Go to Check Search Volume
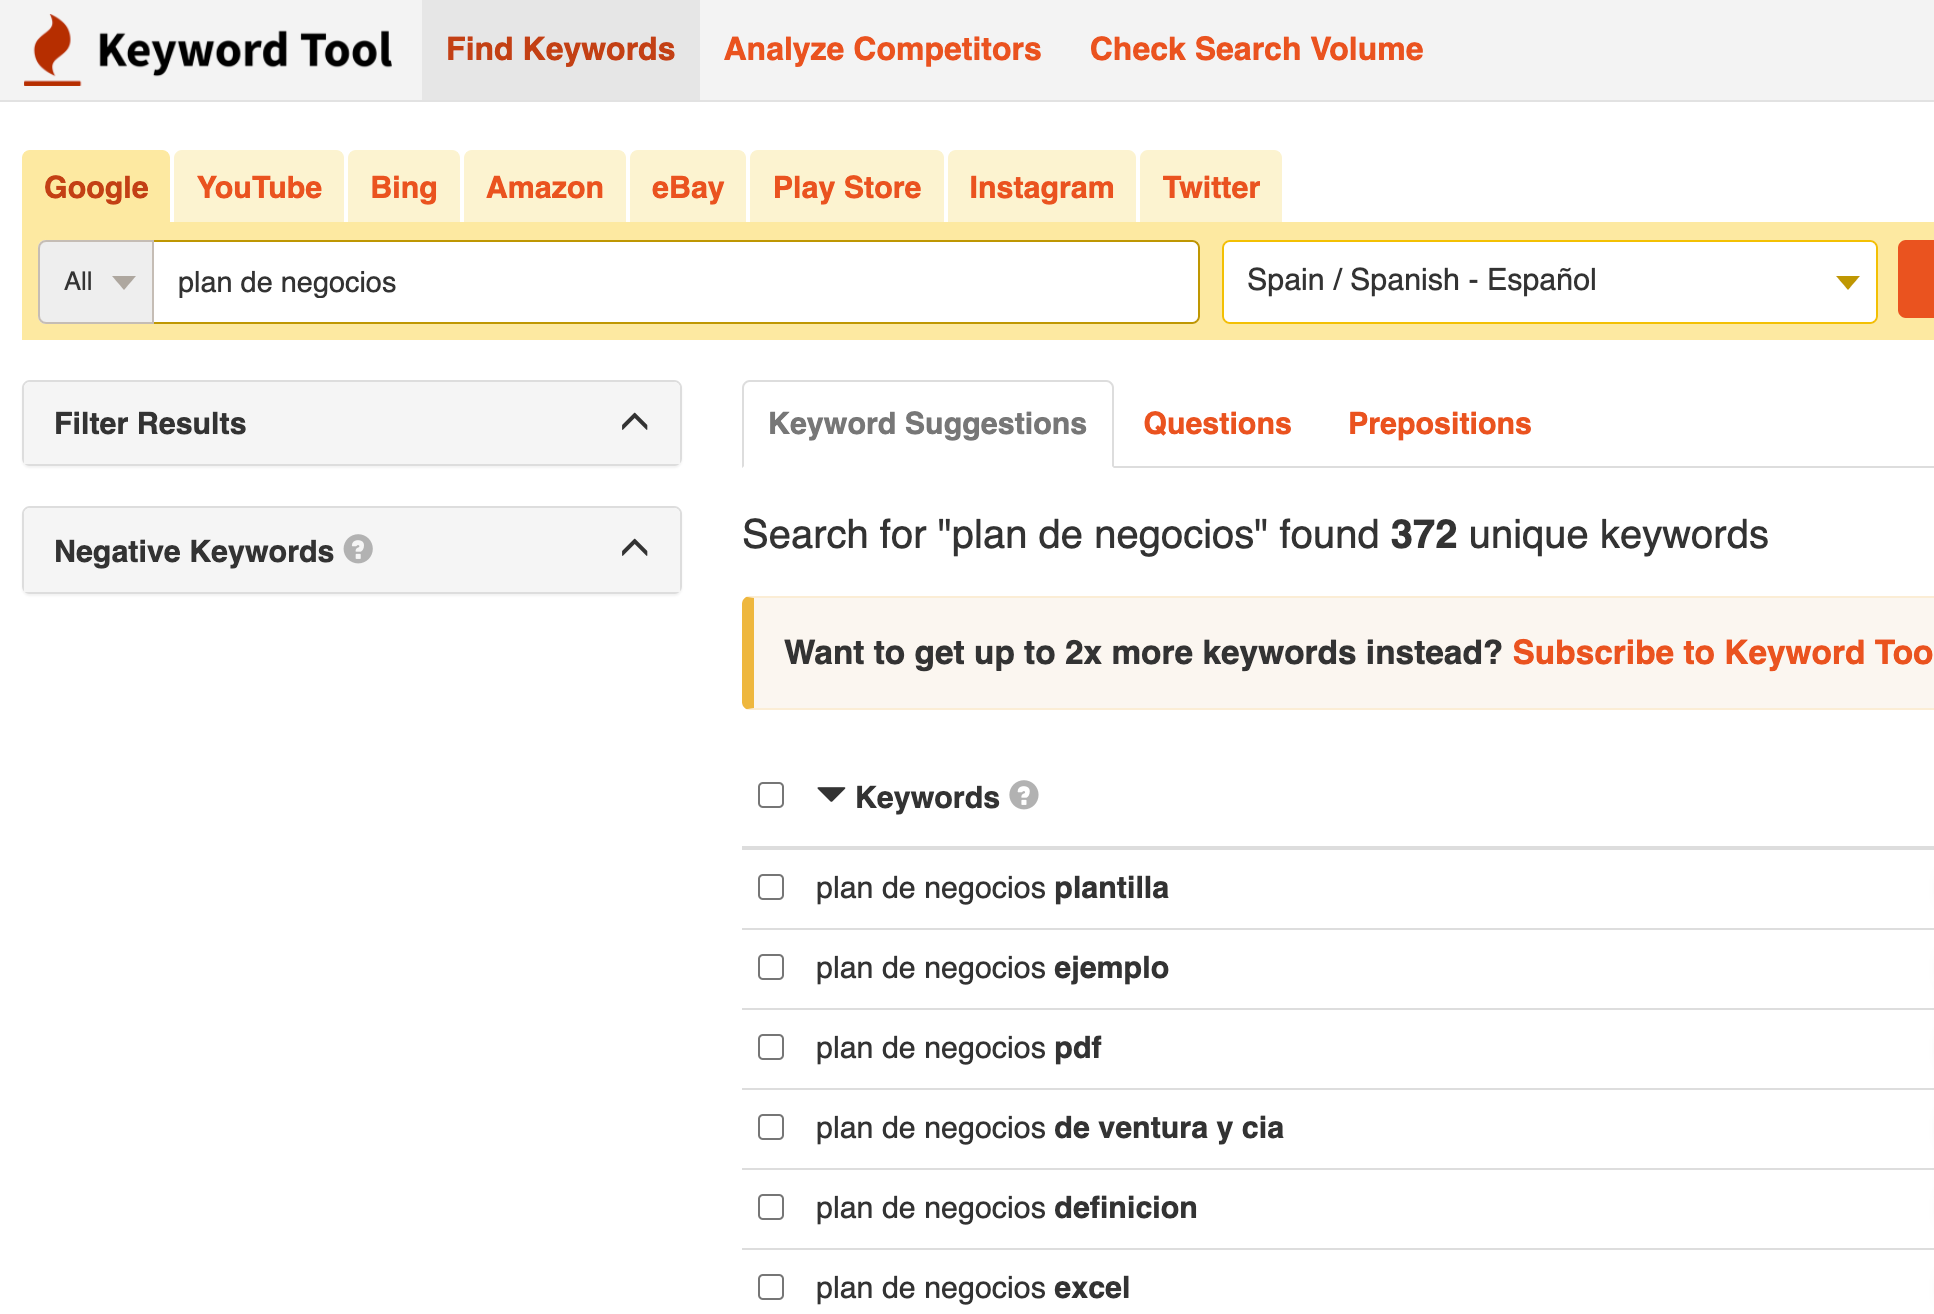 pyautogui.click(x=1256, y=49)
